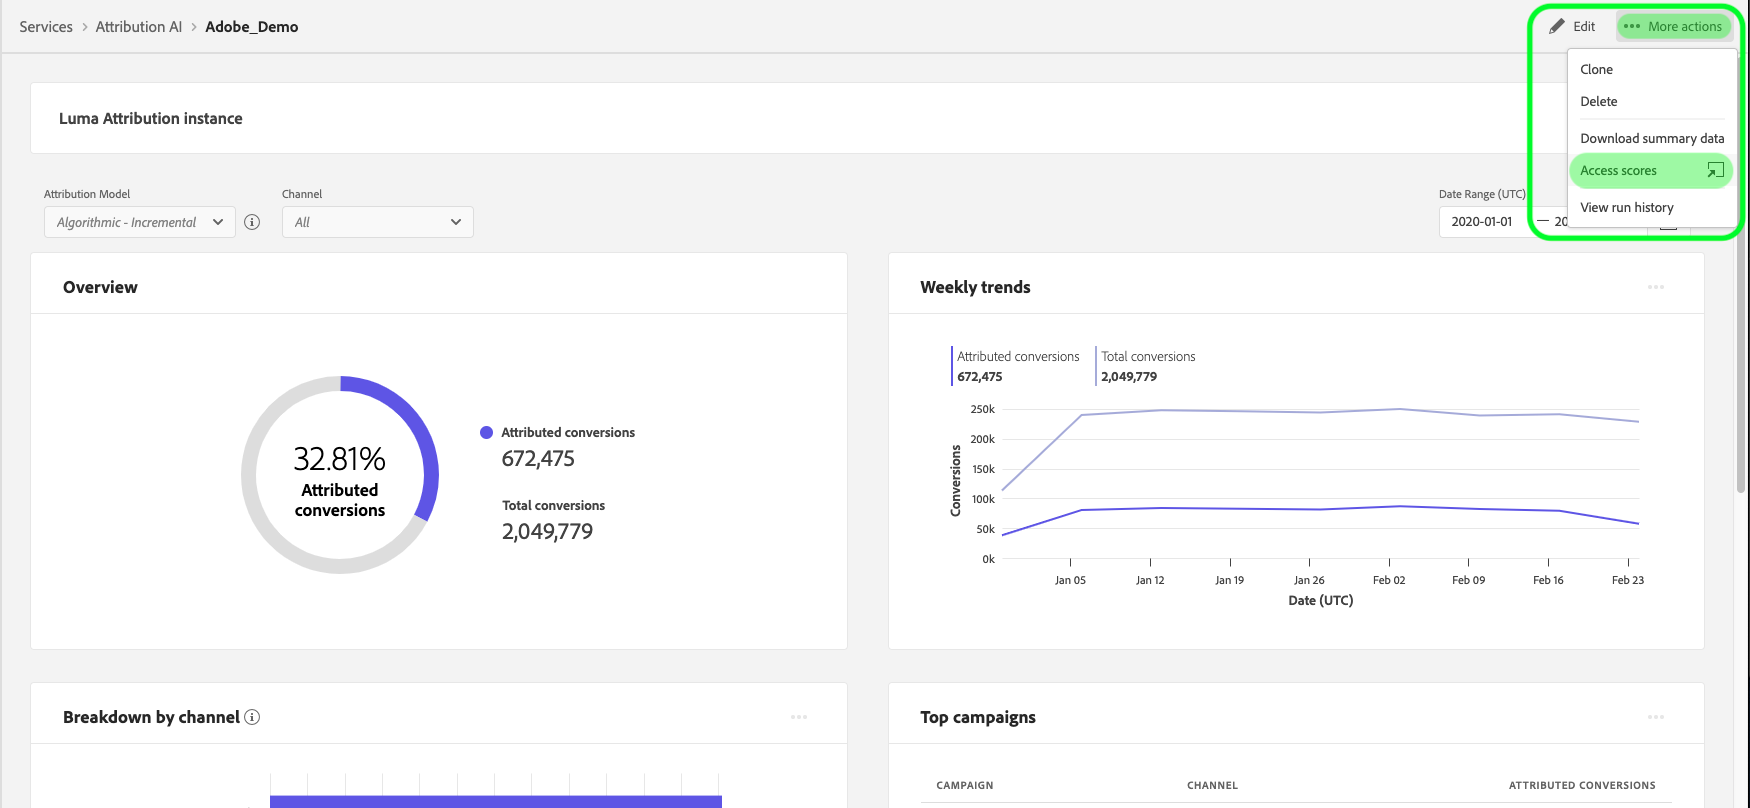
Task: Click the 2020-01-01 start date field
Action: pos(1482,222)
